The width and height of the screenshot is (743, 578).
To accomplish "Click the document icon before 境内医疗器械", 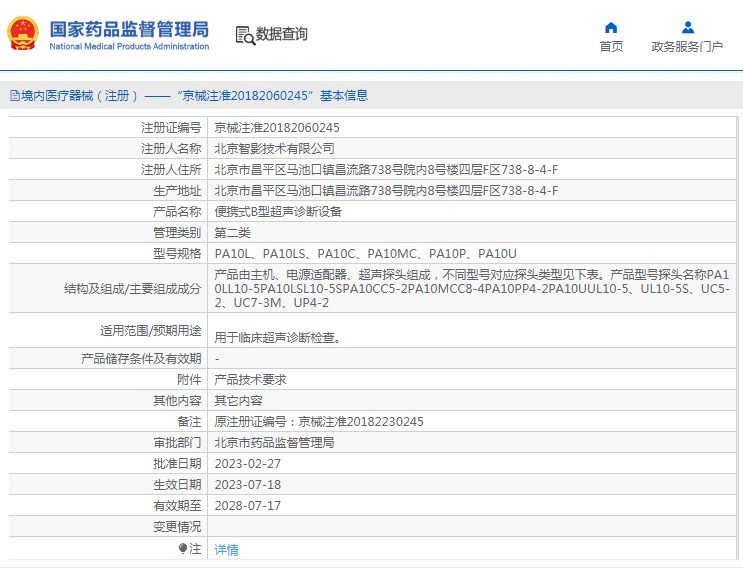I will (15, 96).
